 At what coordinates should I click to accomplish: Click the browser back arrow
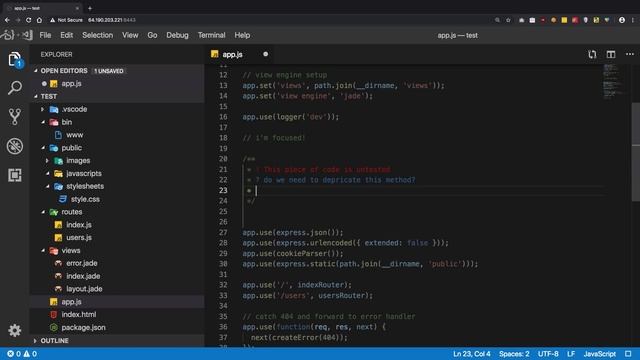(7, 20)
